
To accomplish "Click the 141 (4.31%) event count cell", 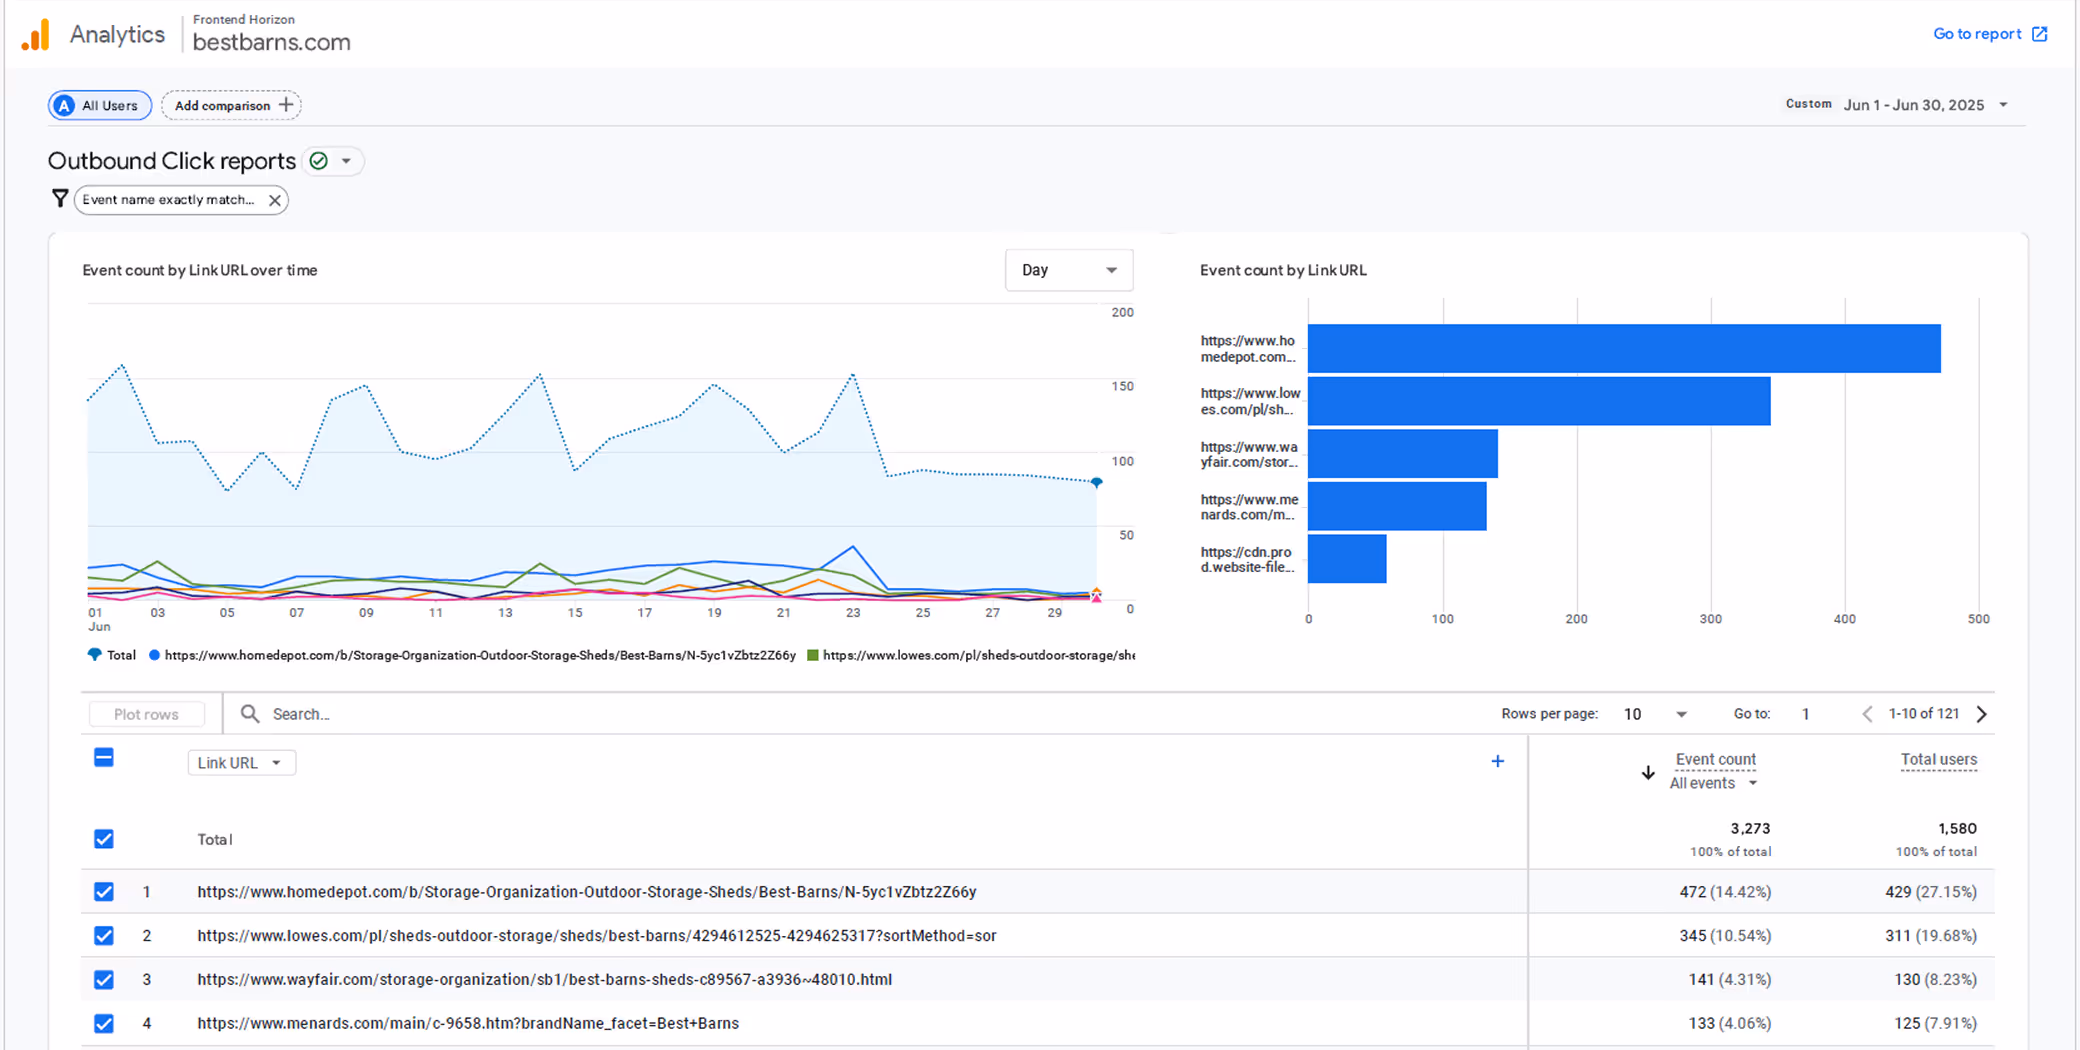I will click(1730, 980).
